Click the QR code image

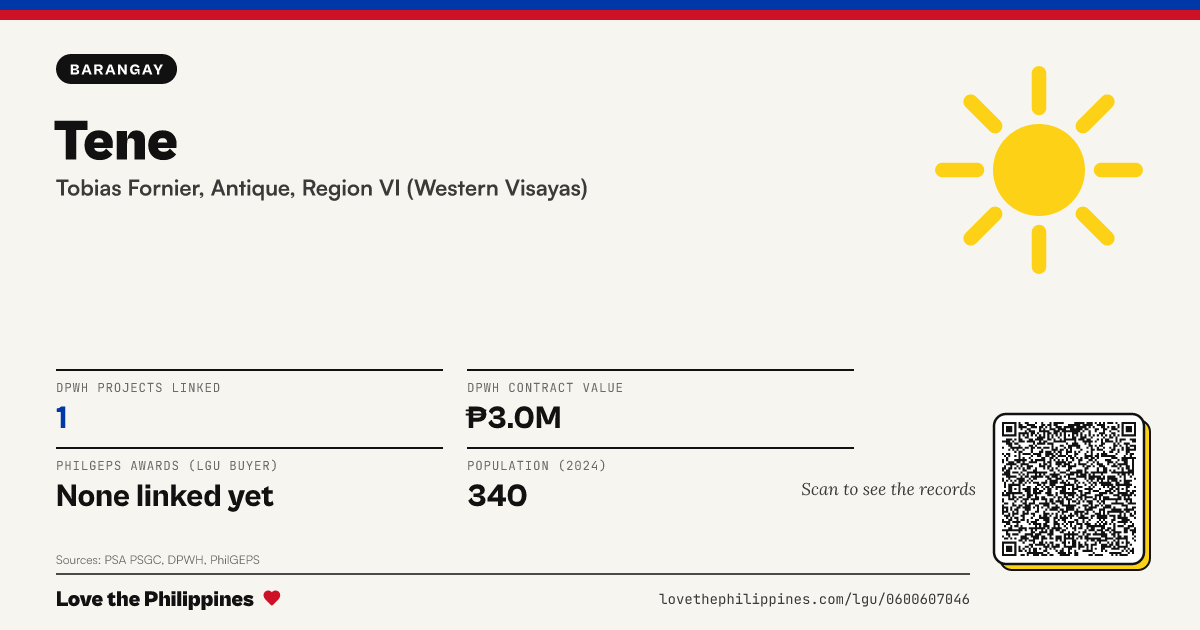[1069, 489]
